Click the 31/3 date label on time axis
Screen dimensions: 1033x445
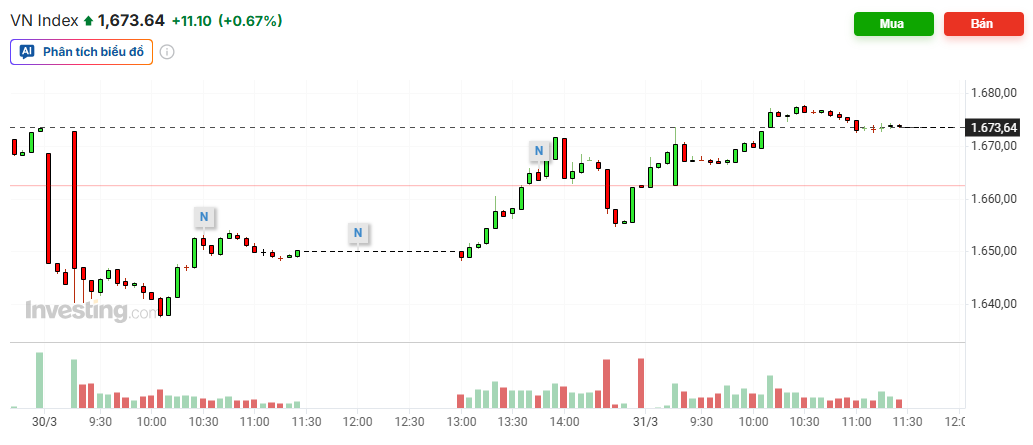[x=646, y=422]
